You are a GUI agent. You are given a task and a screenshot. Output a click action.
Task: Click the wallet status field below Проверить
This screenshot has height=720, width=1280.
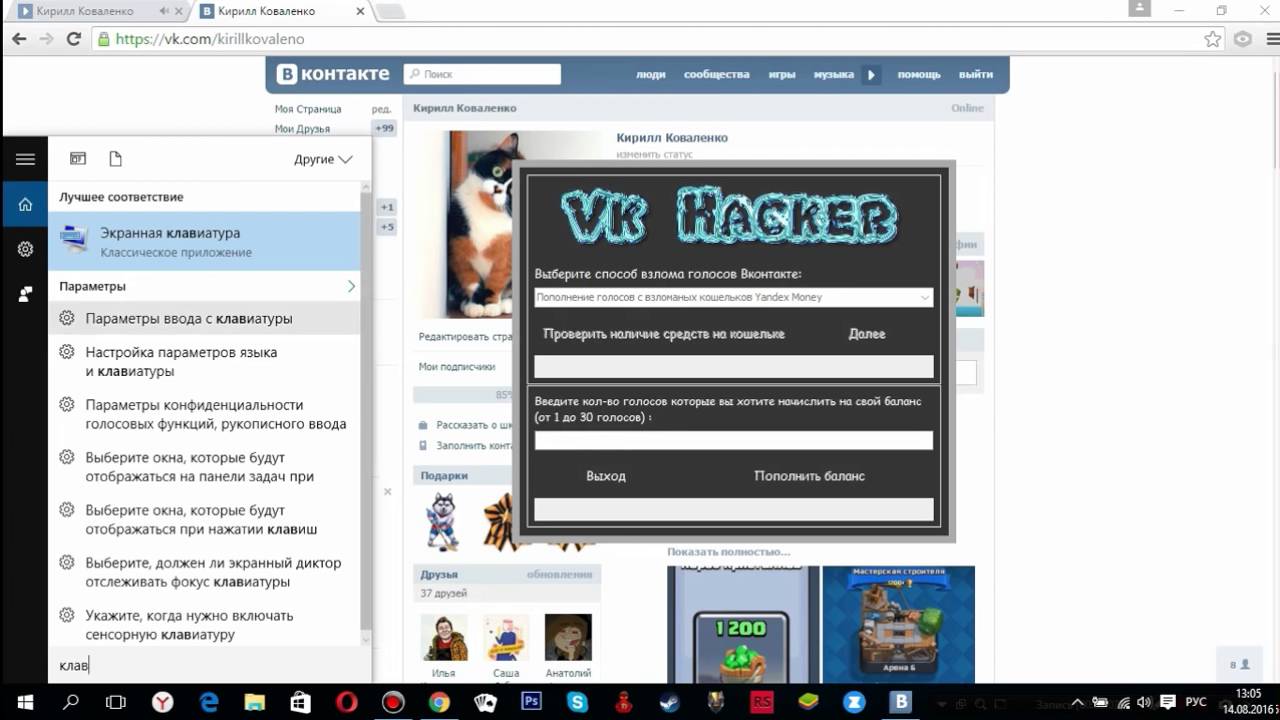click(733, 366)
